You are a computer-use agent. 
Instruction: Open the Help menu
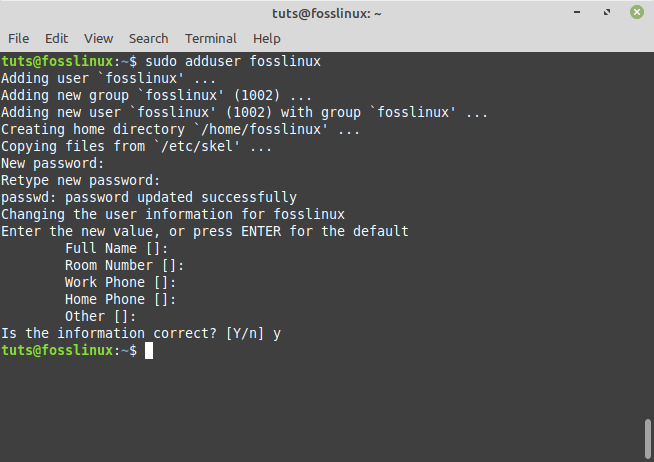pyautogui.click(x=266, y=38)
